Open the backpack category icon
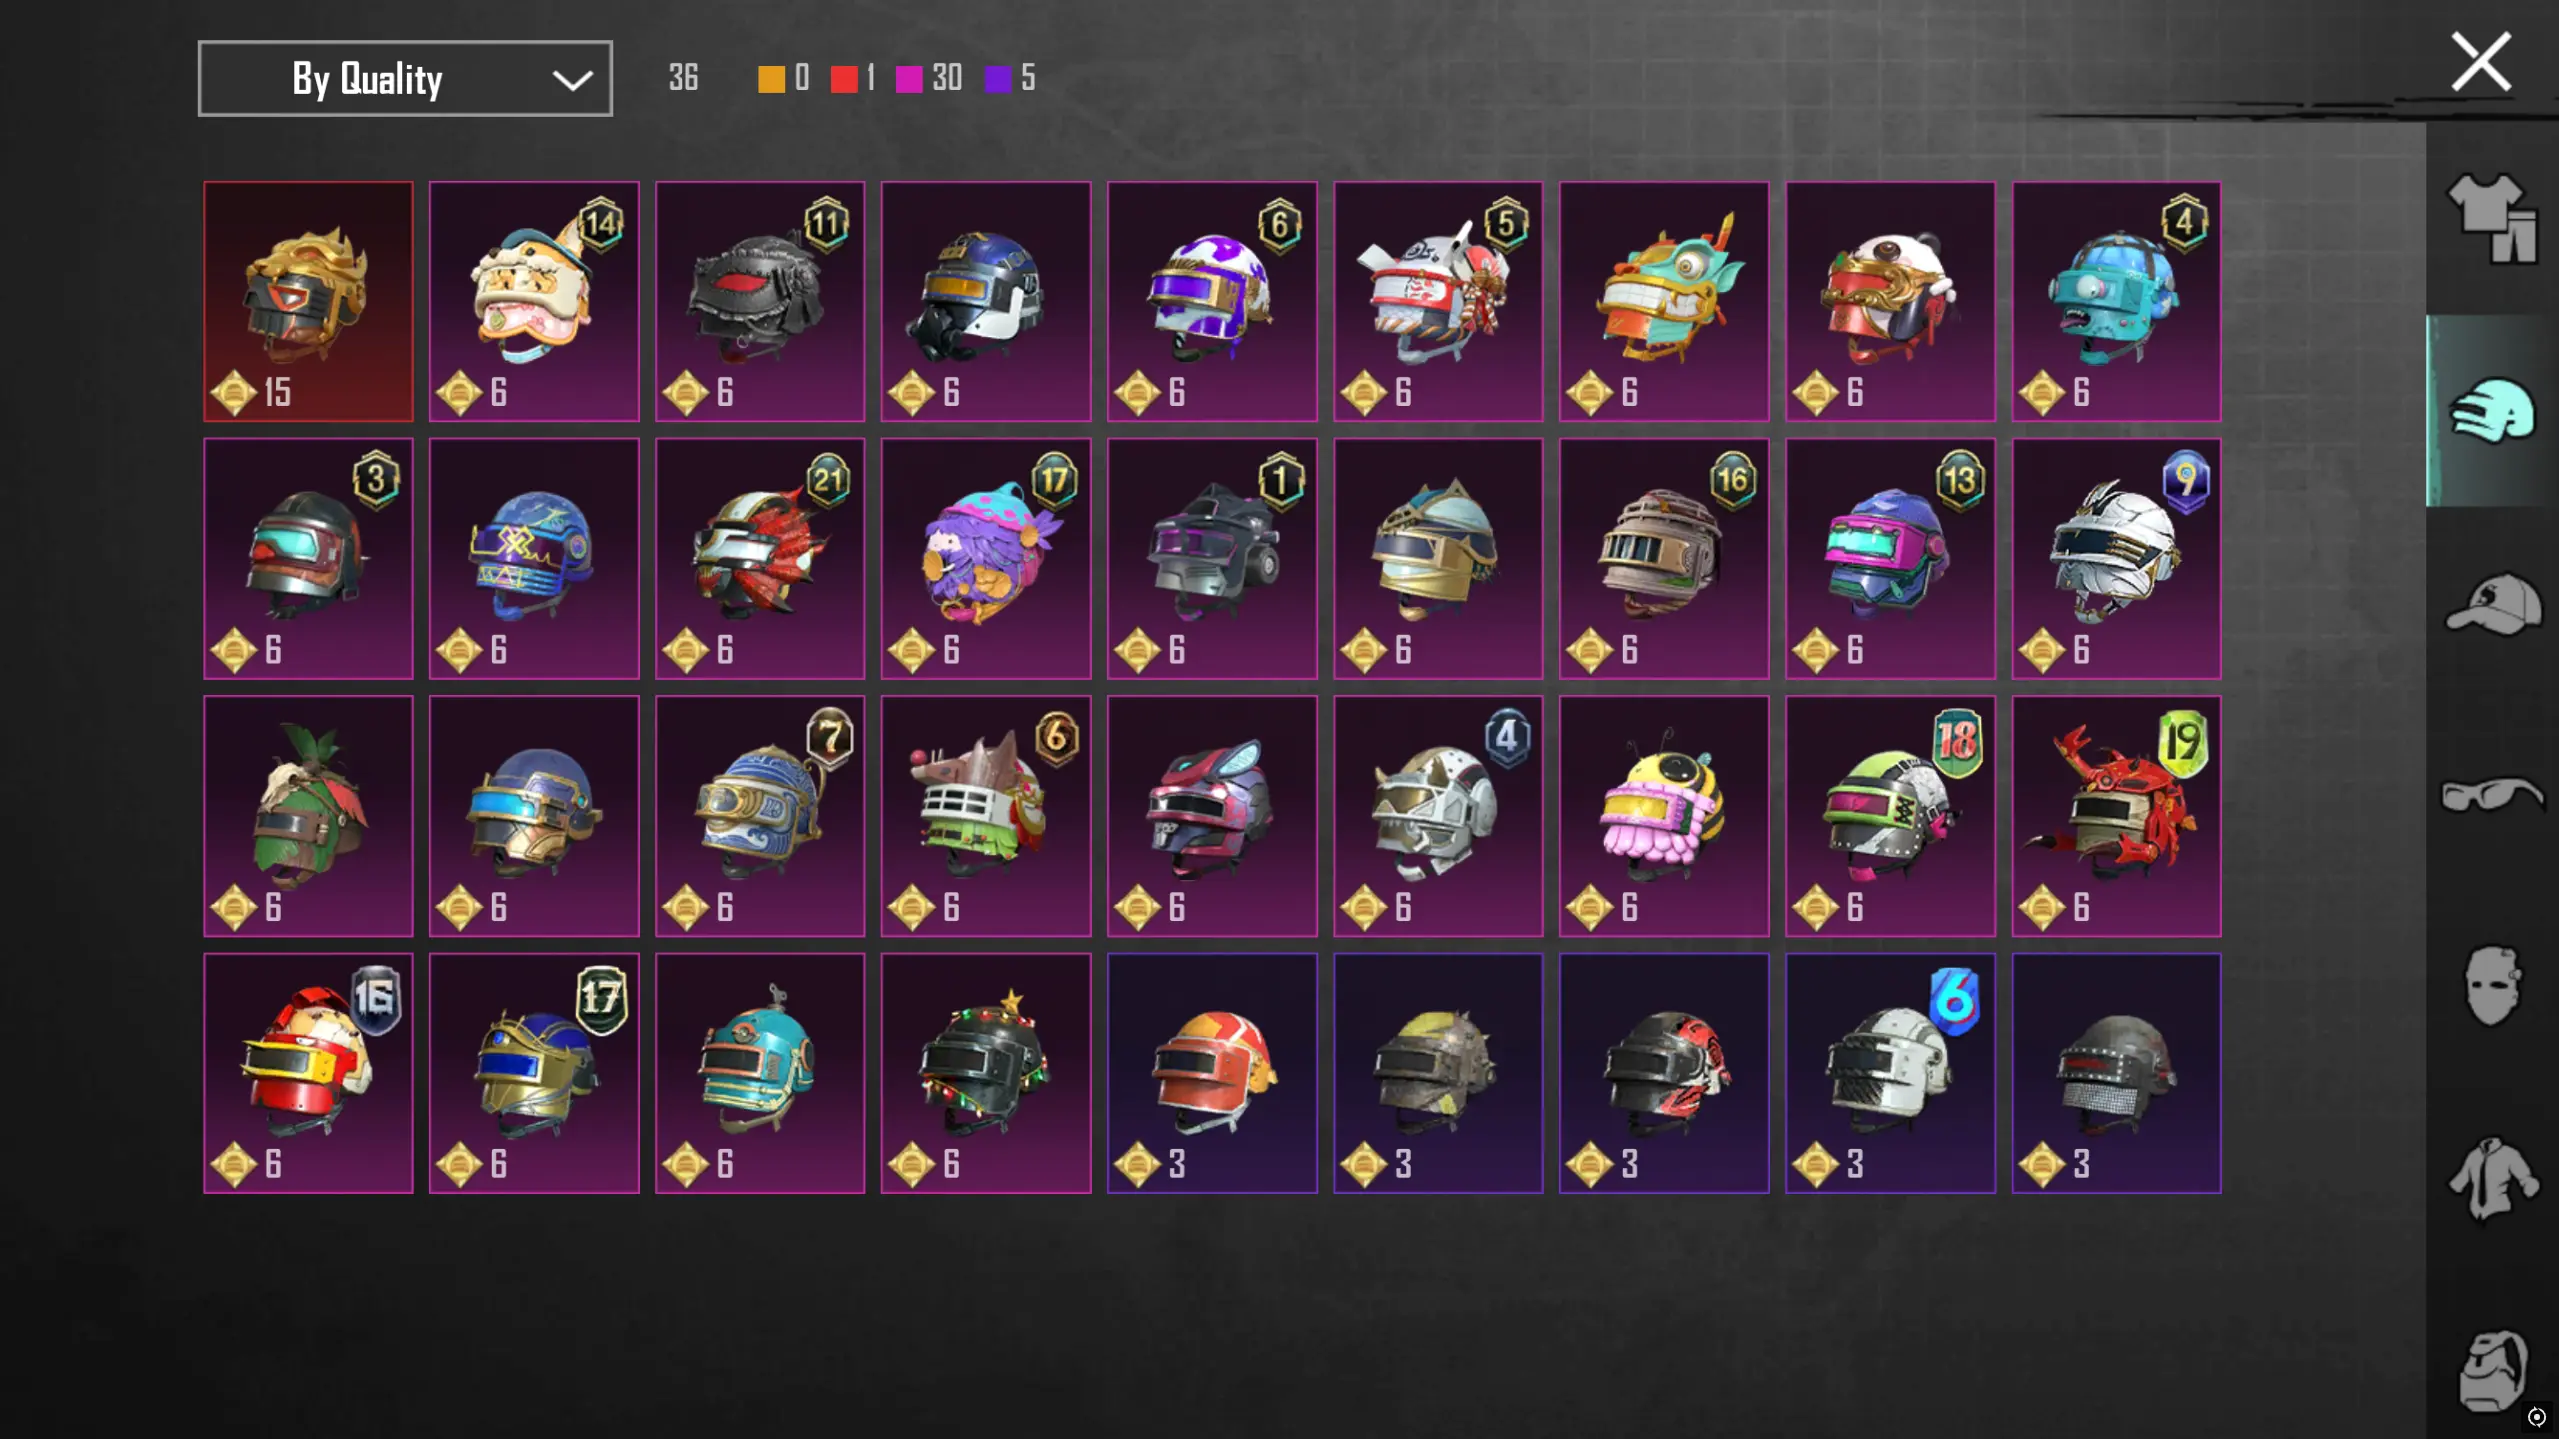The height and width of the screenshot is (1439, 2559). coord(2492,1370)
